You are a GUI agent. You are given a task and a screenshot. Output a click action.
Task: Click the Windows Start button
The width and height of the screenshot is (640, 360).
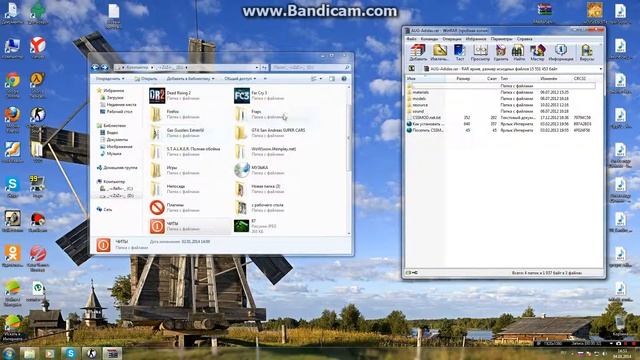coord(9,353)
